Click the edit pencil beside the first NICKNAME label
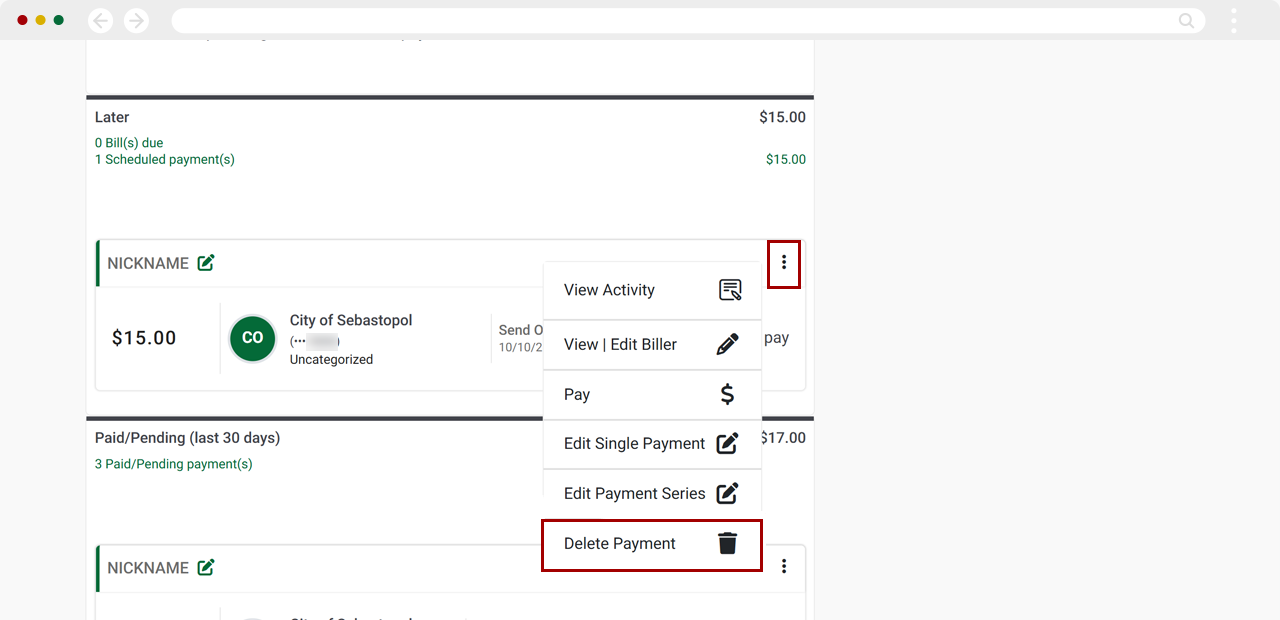Image resolution: width=1280 pixels, height=620 pixels. pos(206,262)
